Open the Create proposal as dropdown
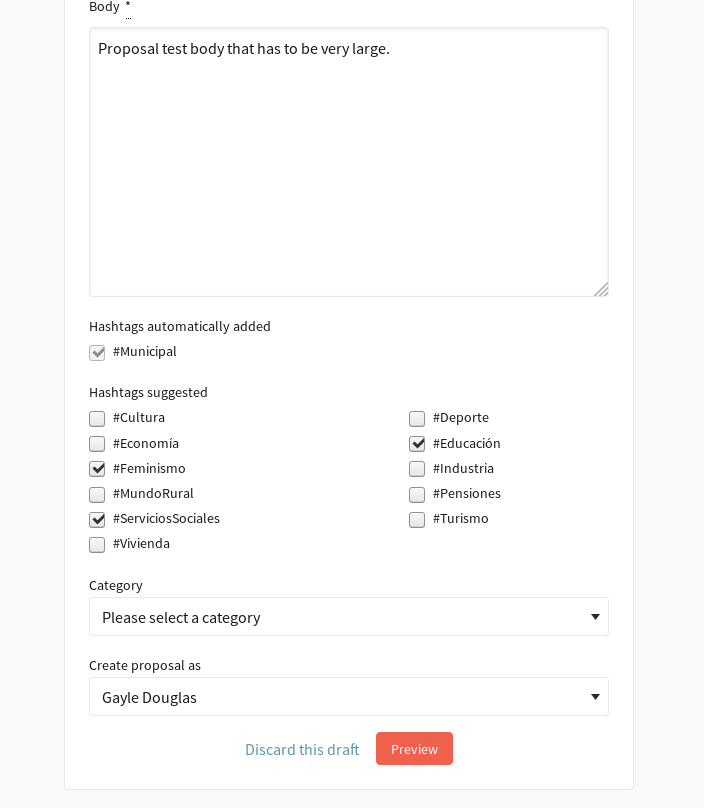The width and height of the screenshot is (704, 808). tap(349, 696)
